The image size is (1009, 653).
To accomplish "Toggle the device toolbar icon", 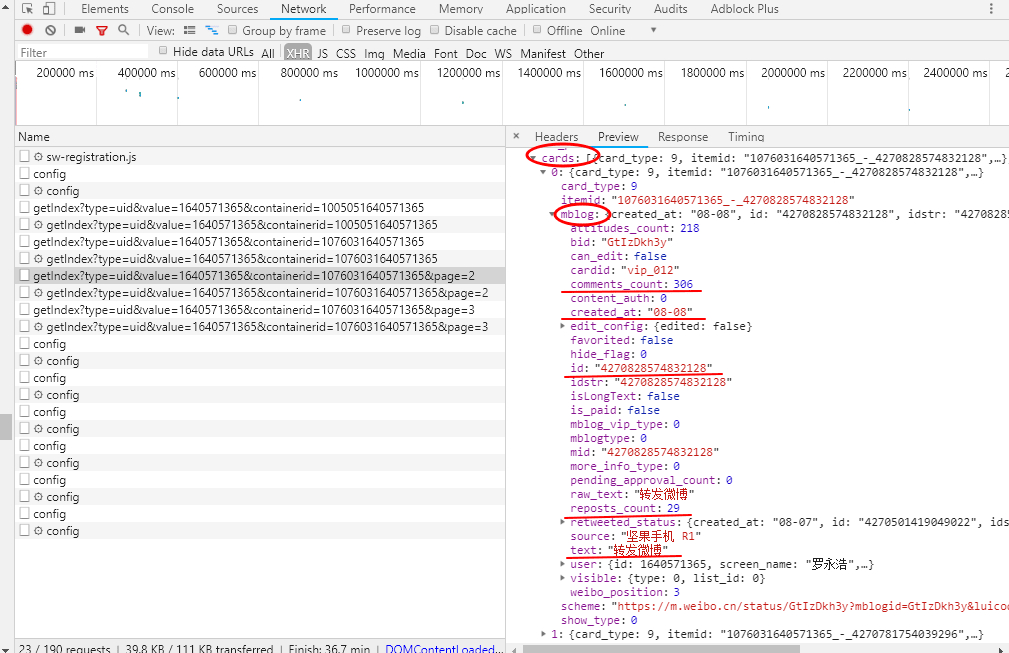I will (48, 9).
